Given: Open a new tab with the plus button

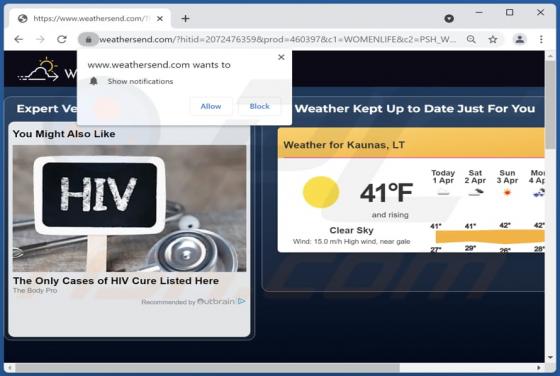Looking at the screenshot, I should click(185, 19).
